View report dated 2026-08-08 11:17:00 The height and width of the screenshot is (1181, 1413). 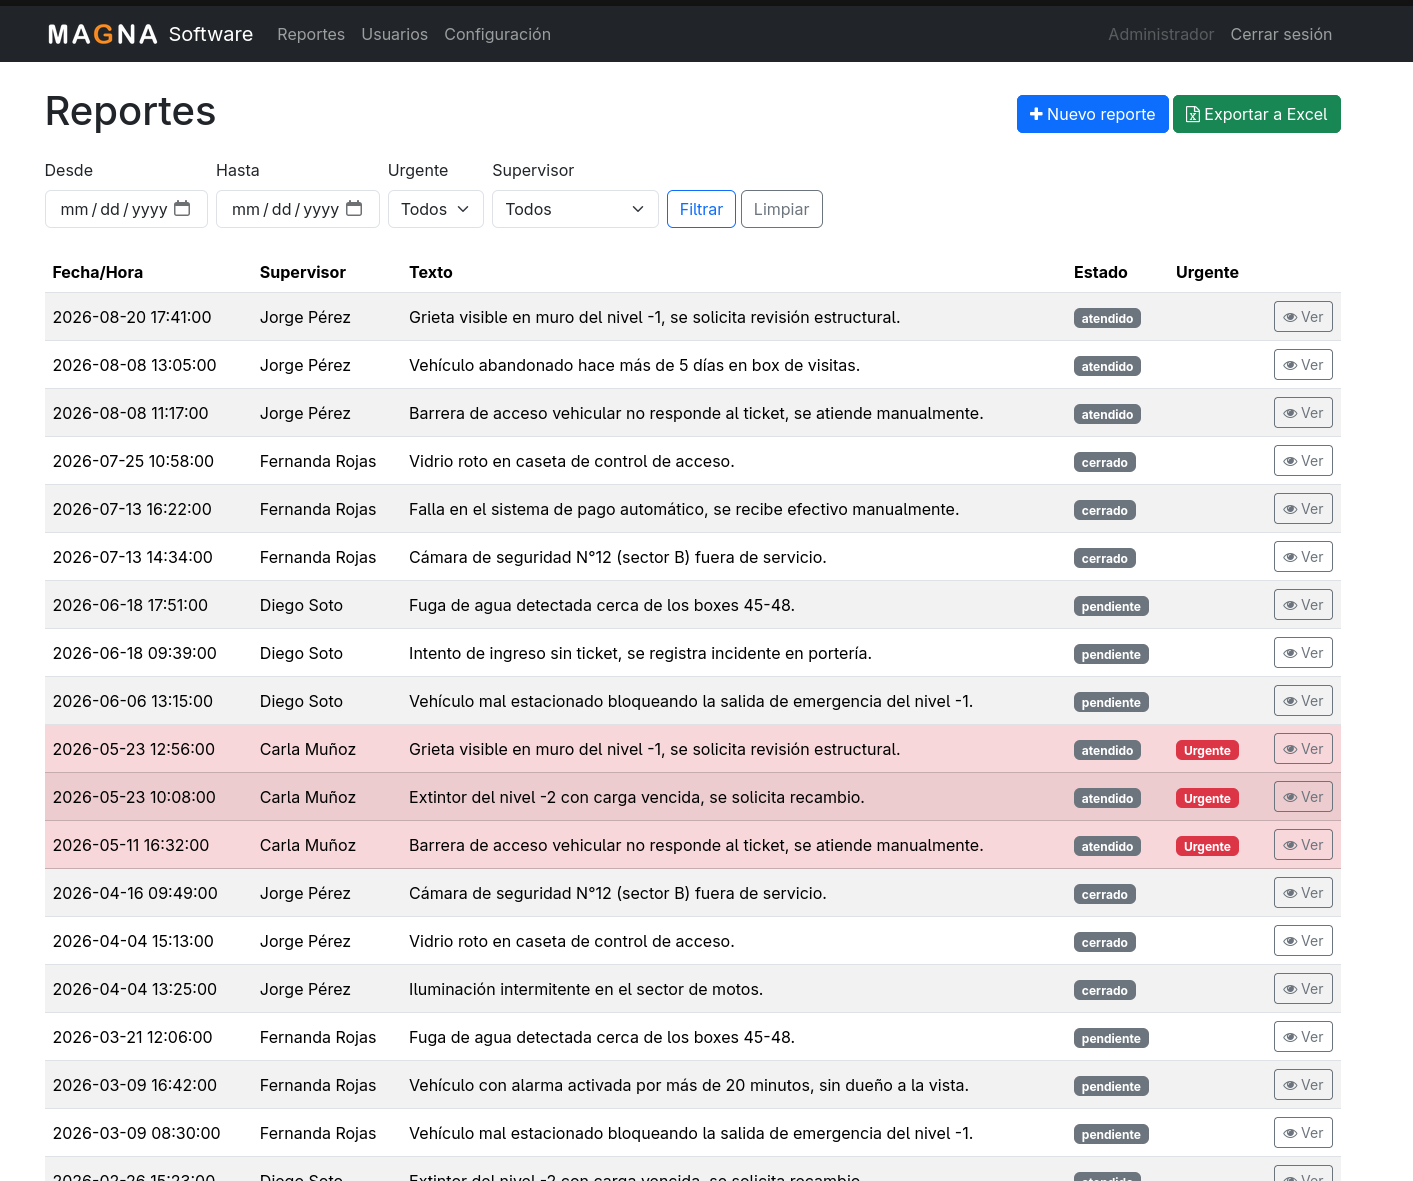tap(1303, 413)
